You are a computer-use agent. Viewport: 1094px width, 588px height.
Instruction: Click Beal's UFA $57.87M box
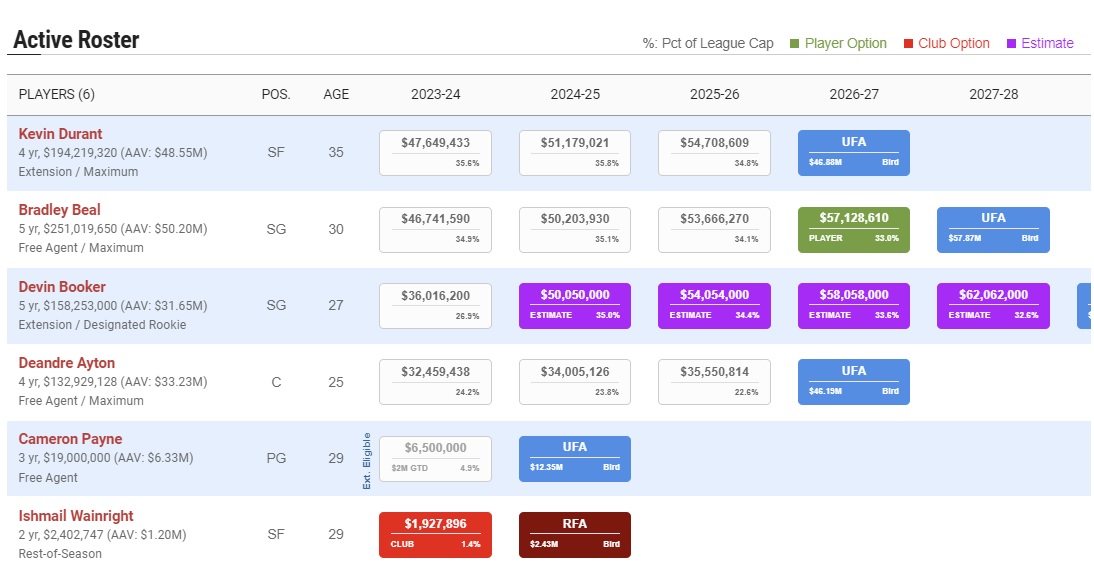[x=994, y=229]
